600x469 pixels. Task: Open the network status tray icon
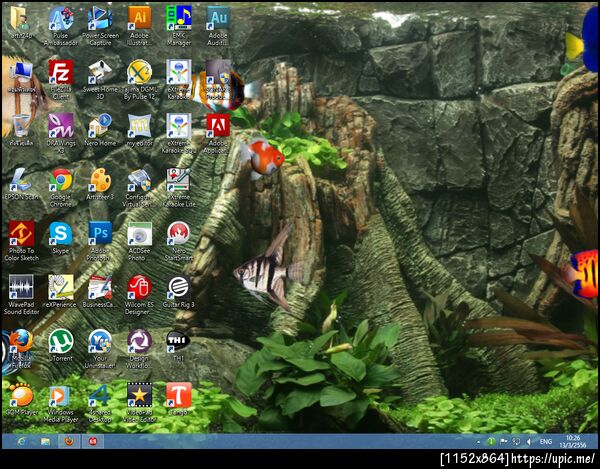516,442
